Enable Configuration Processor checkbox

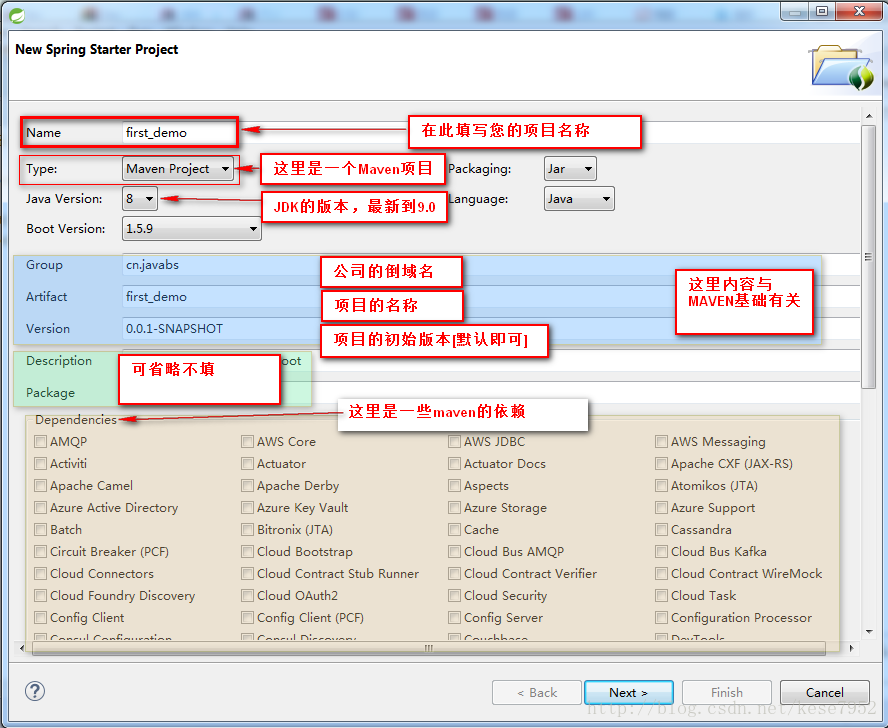click(661, 618)
